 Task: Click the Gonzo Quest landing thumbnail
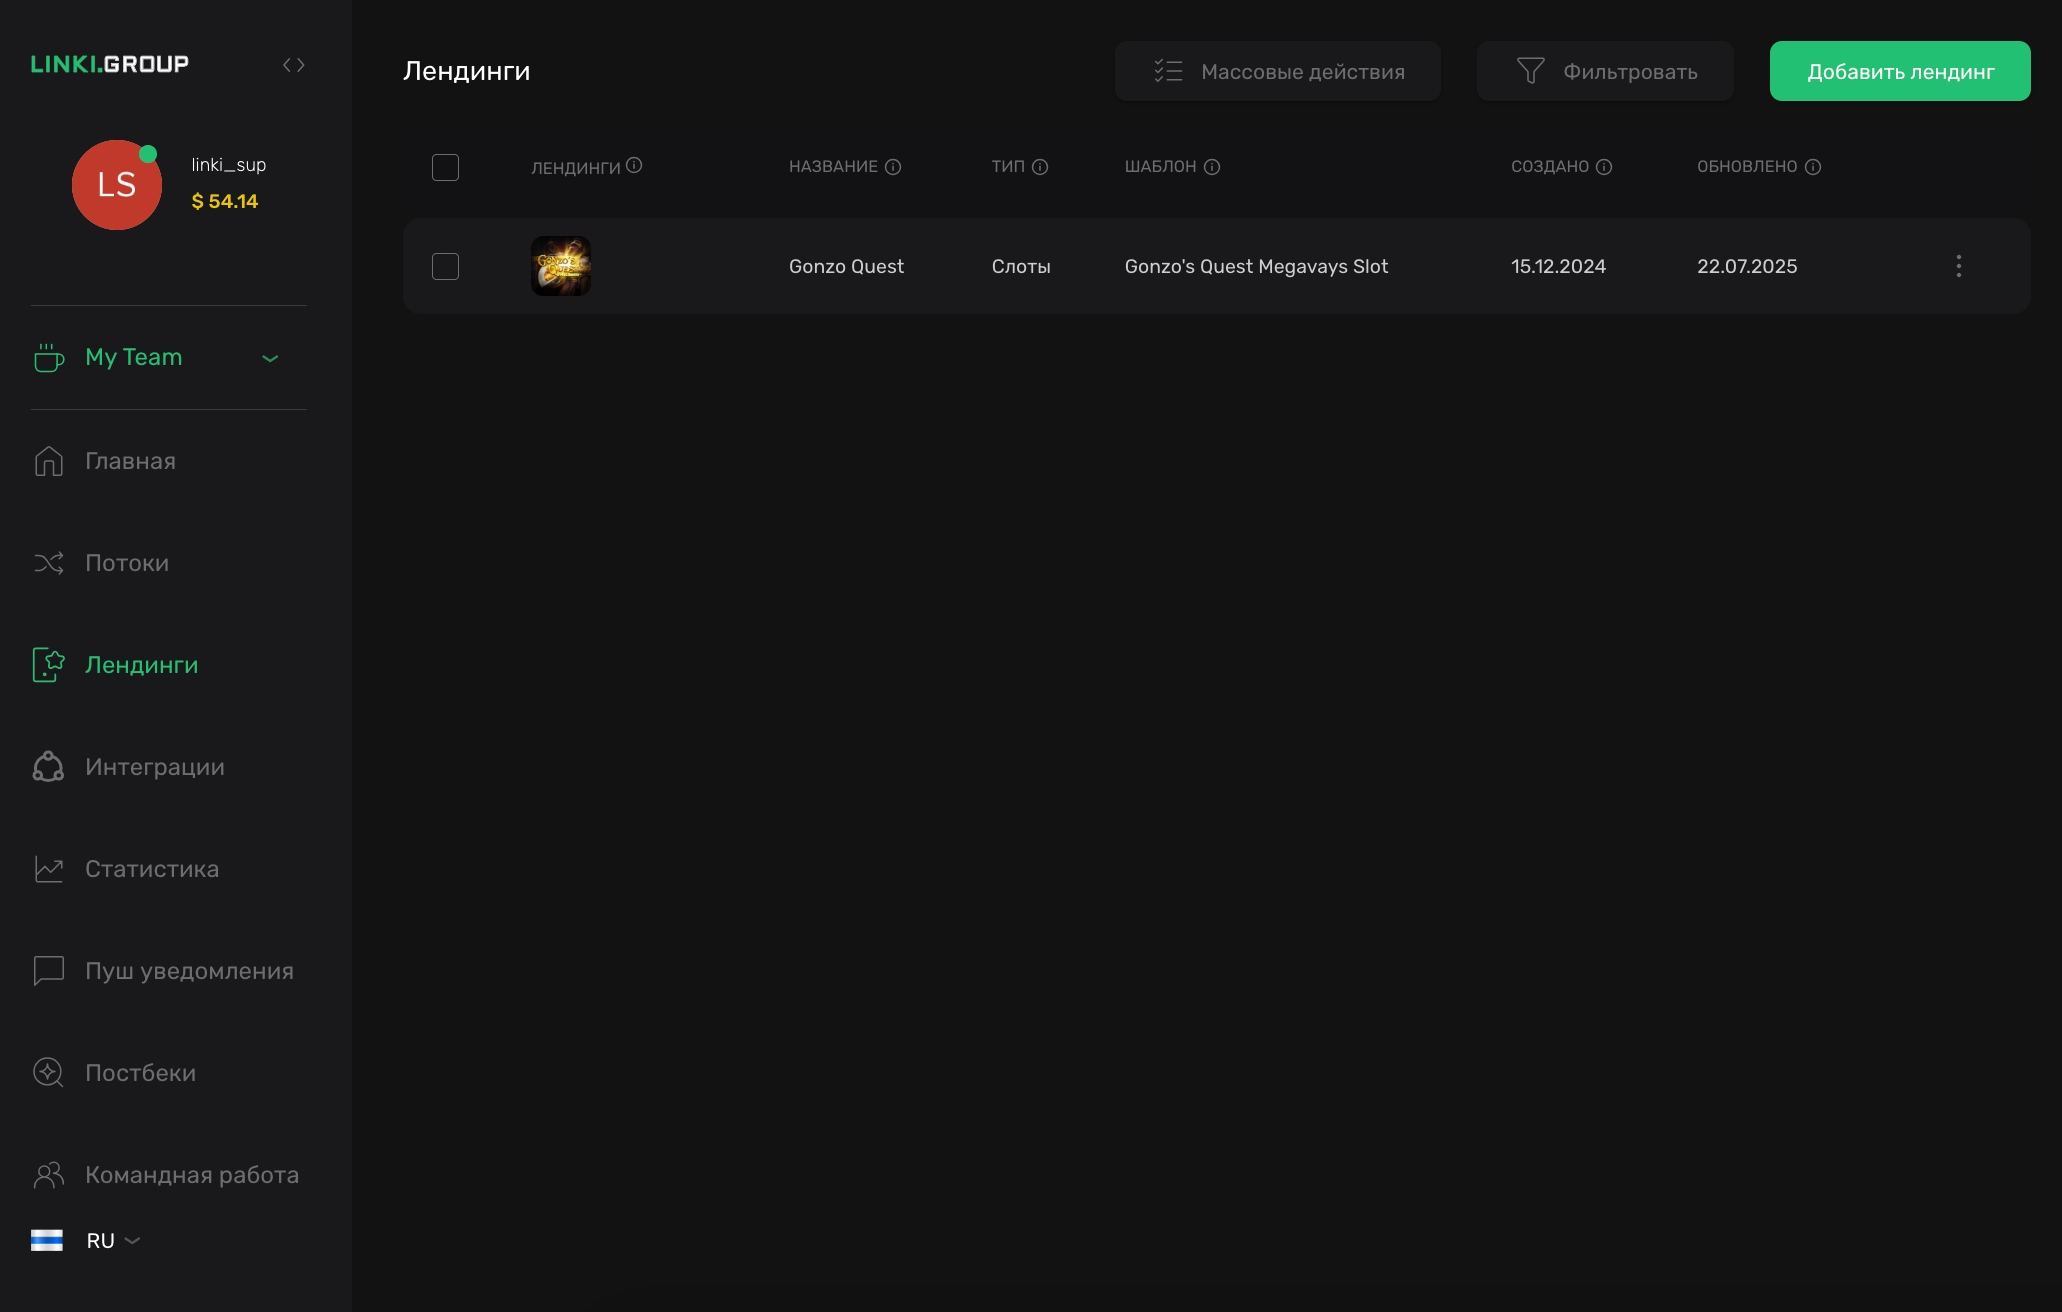pyautogui.click(x=560, y=266)
